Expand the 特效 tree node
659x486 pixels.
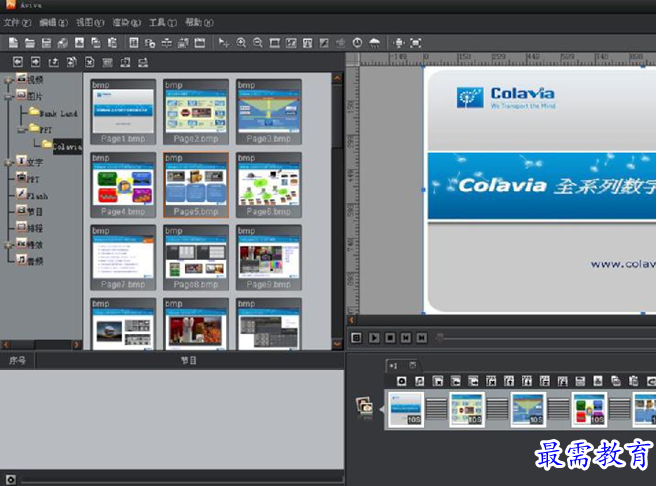click(7, 245)
